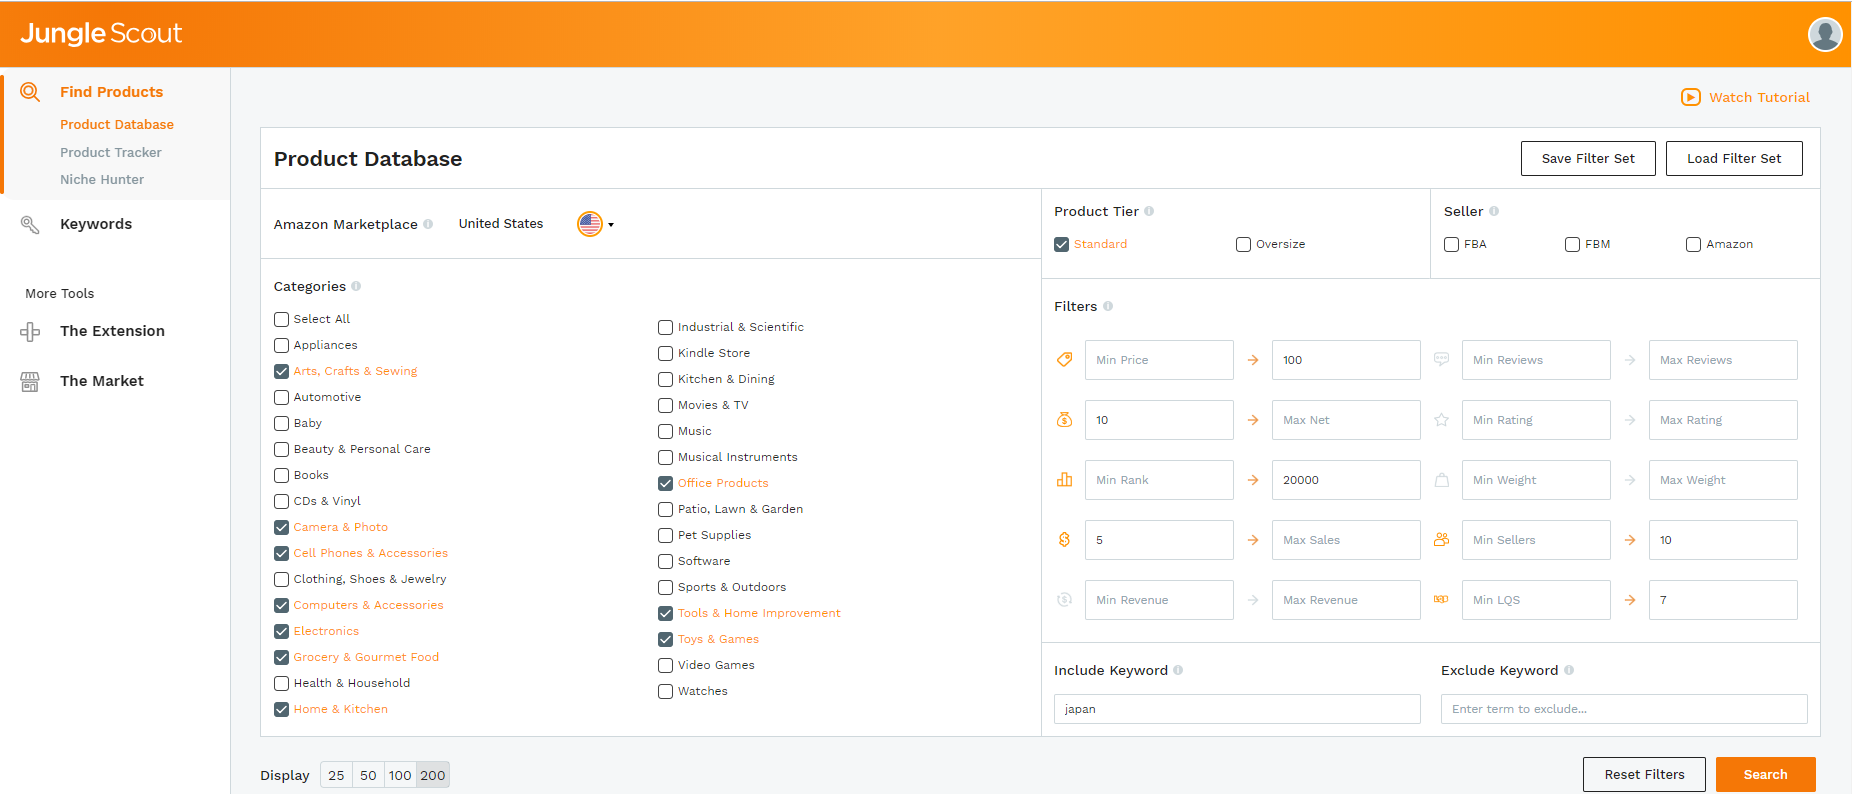This screenshot has width=1852, height=794.
Task: Click the reviews speech bubble icon
Action: [1441, 360]
